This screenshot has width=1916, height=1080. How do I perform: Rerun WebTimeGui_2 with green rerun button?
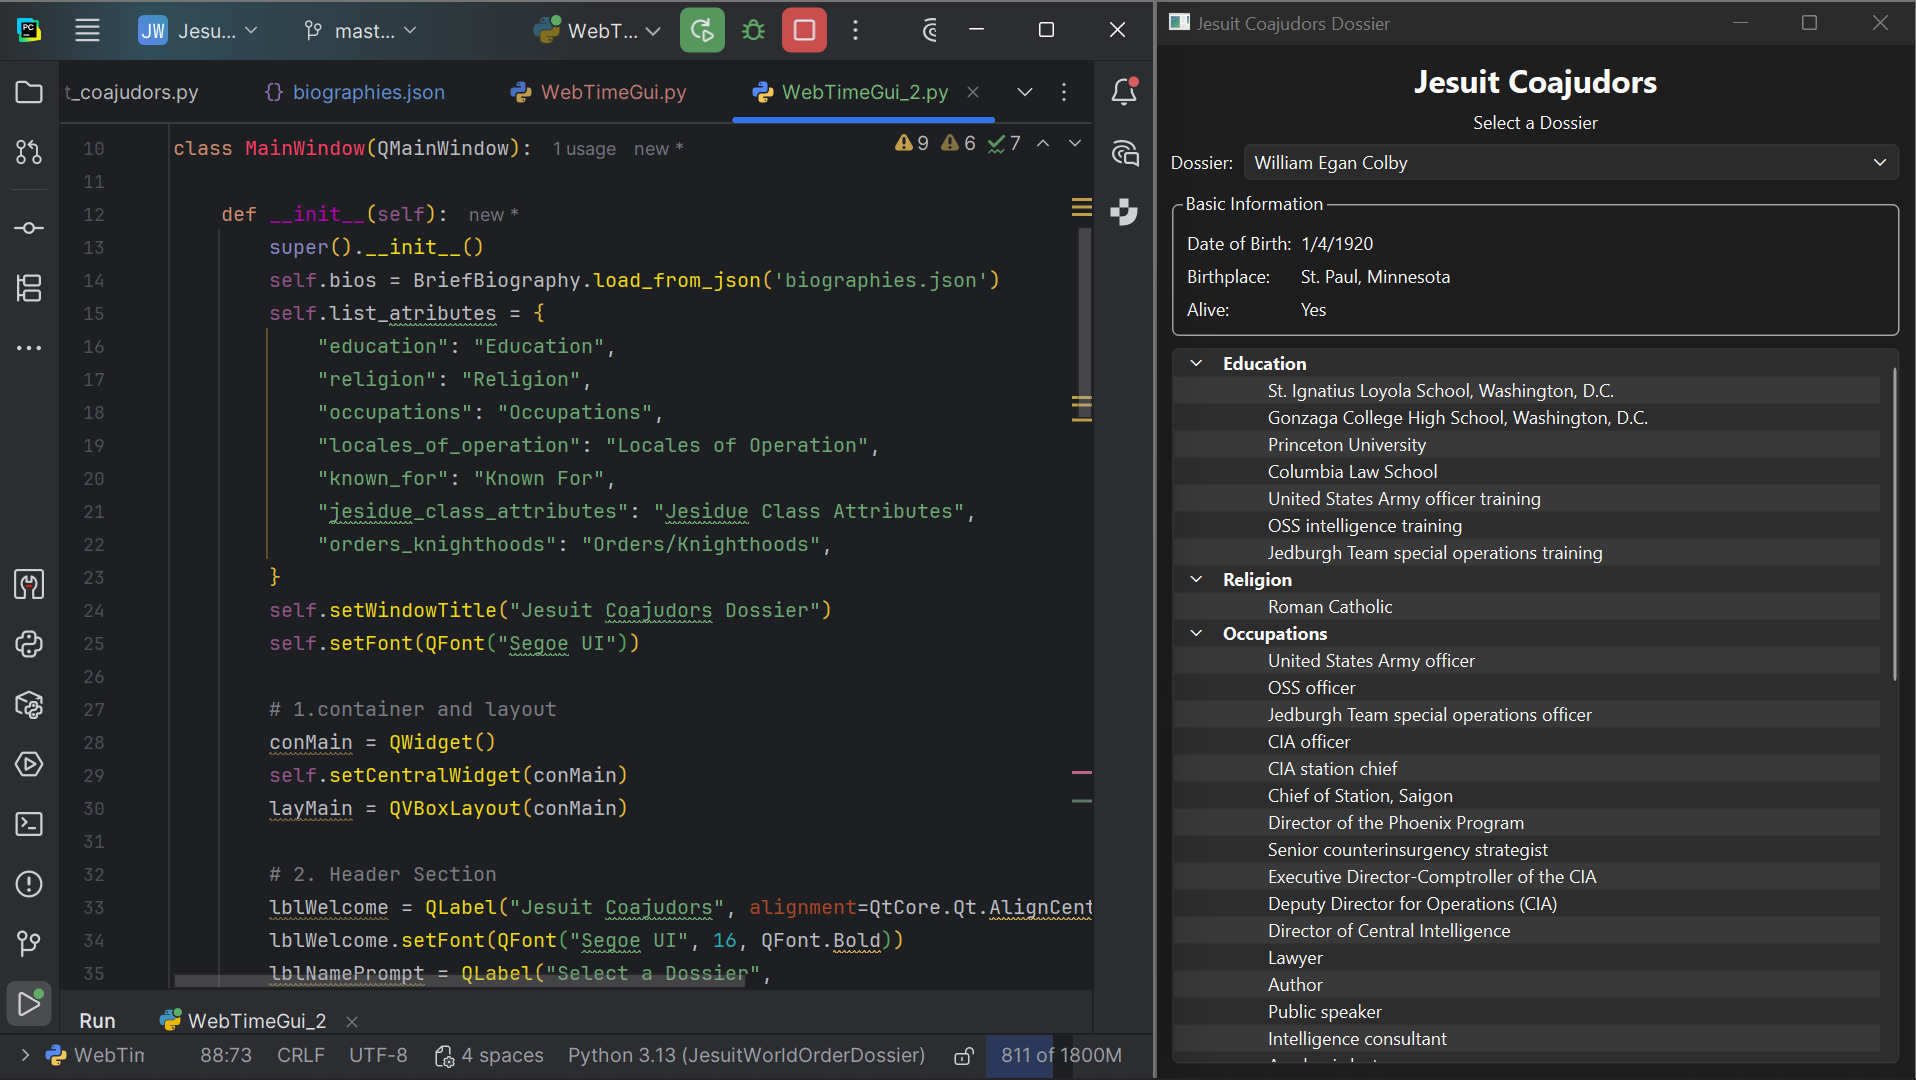click(x=702, y=30)
